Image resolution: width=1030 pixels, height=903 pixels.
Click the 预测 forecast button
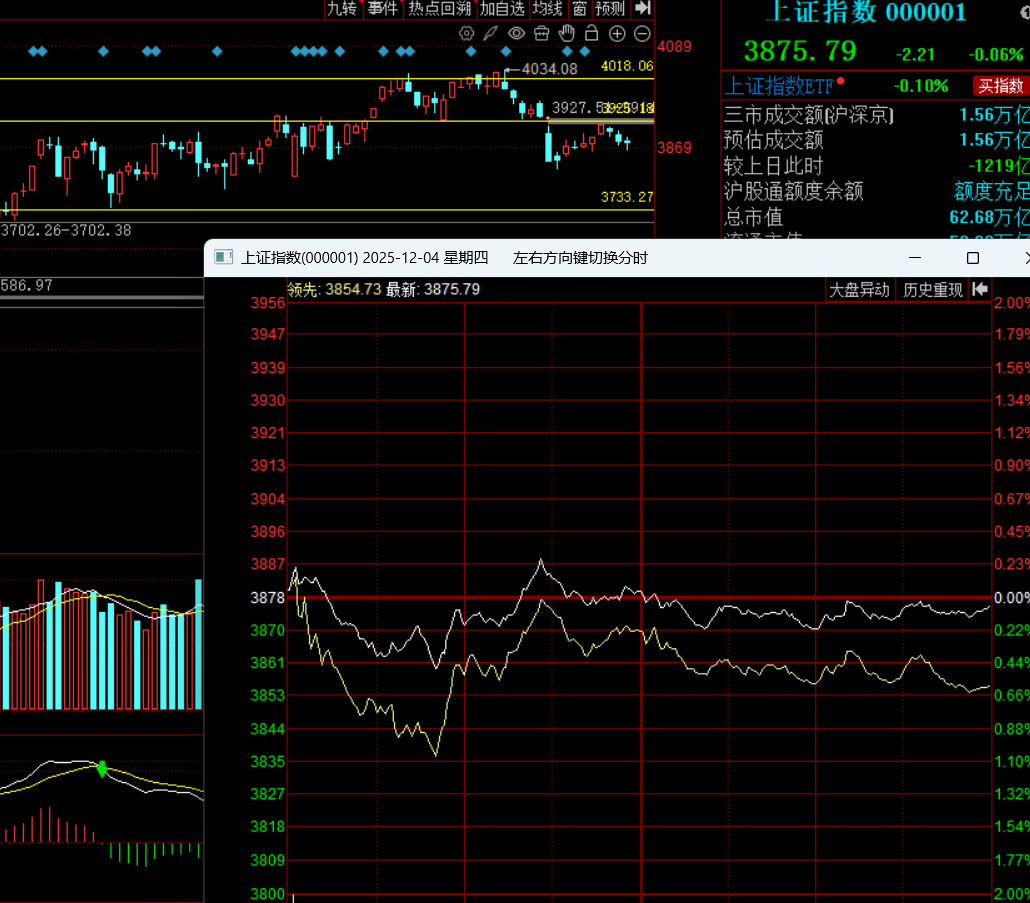[x=610, y=9]
